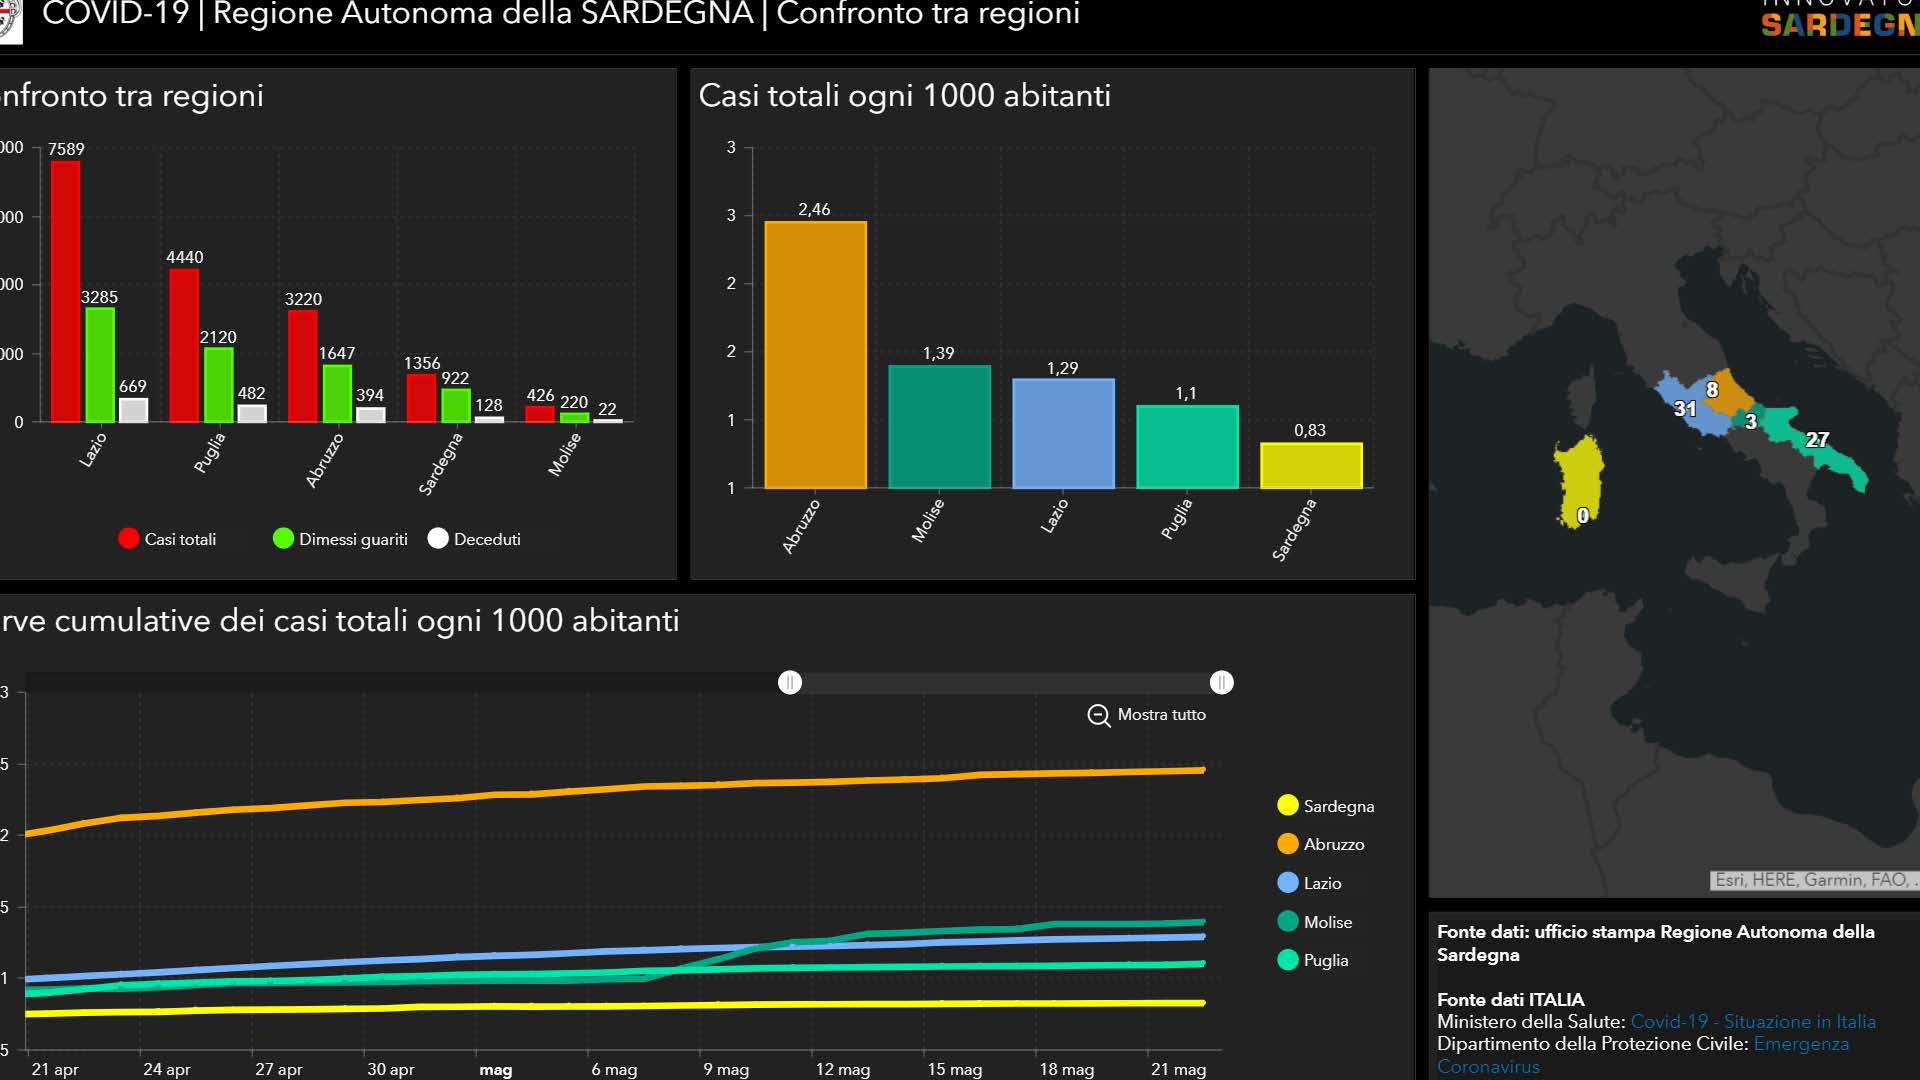
Task: Select the yellow Sardegna bar in per-1000 chart
Action: 1310,465
